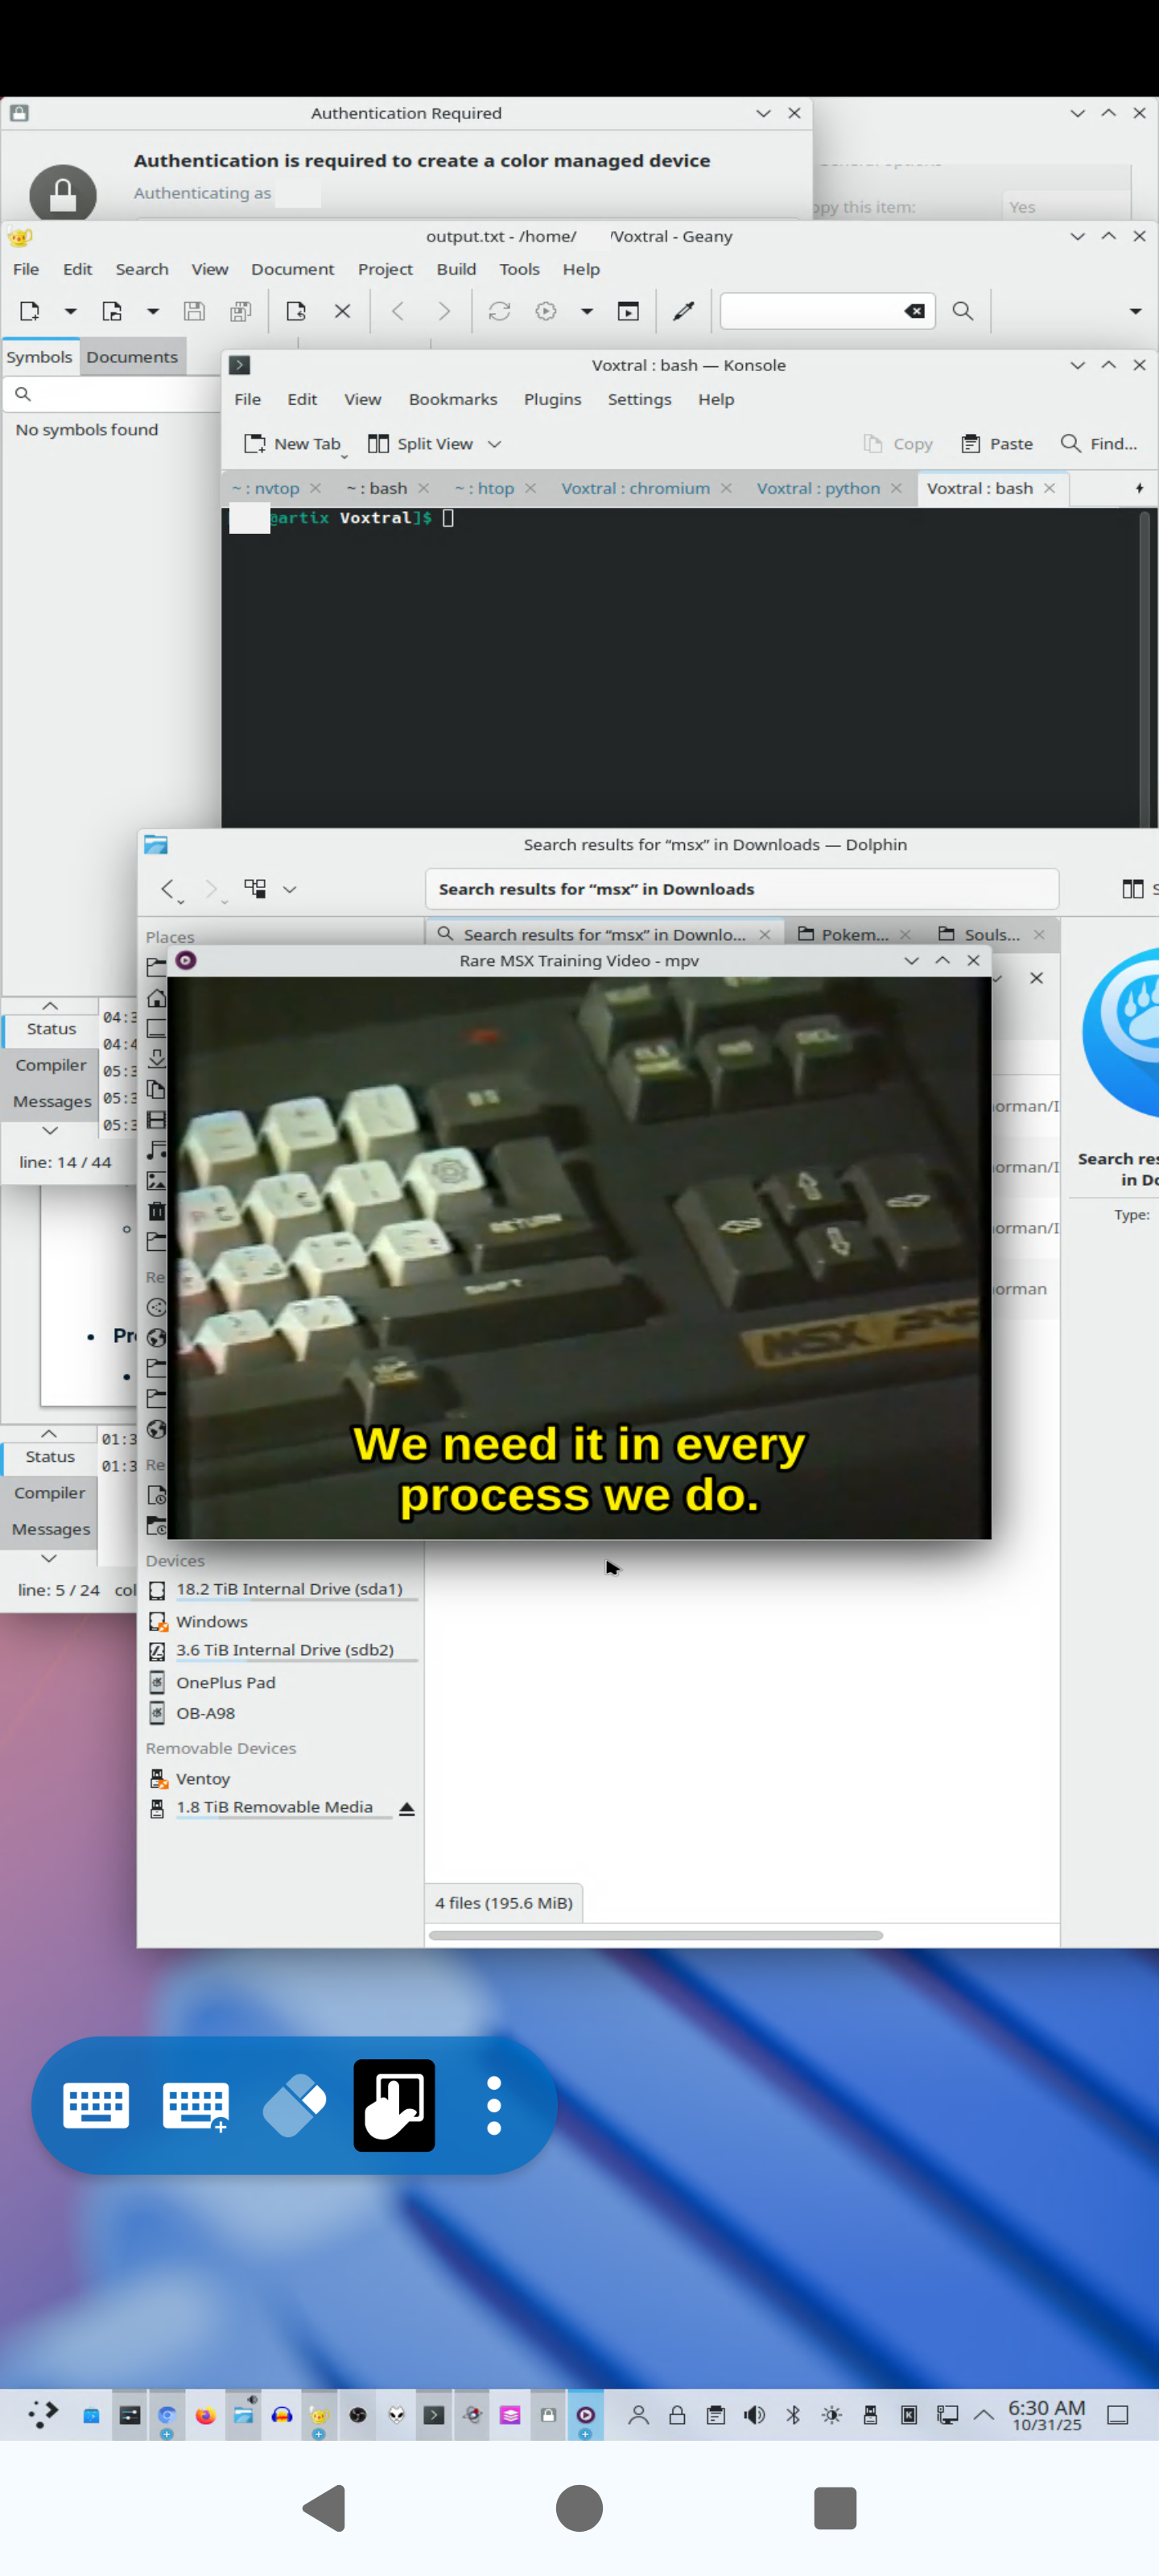Open the virtual keyboard from floating toolbar

pos(96,2105)
